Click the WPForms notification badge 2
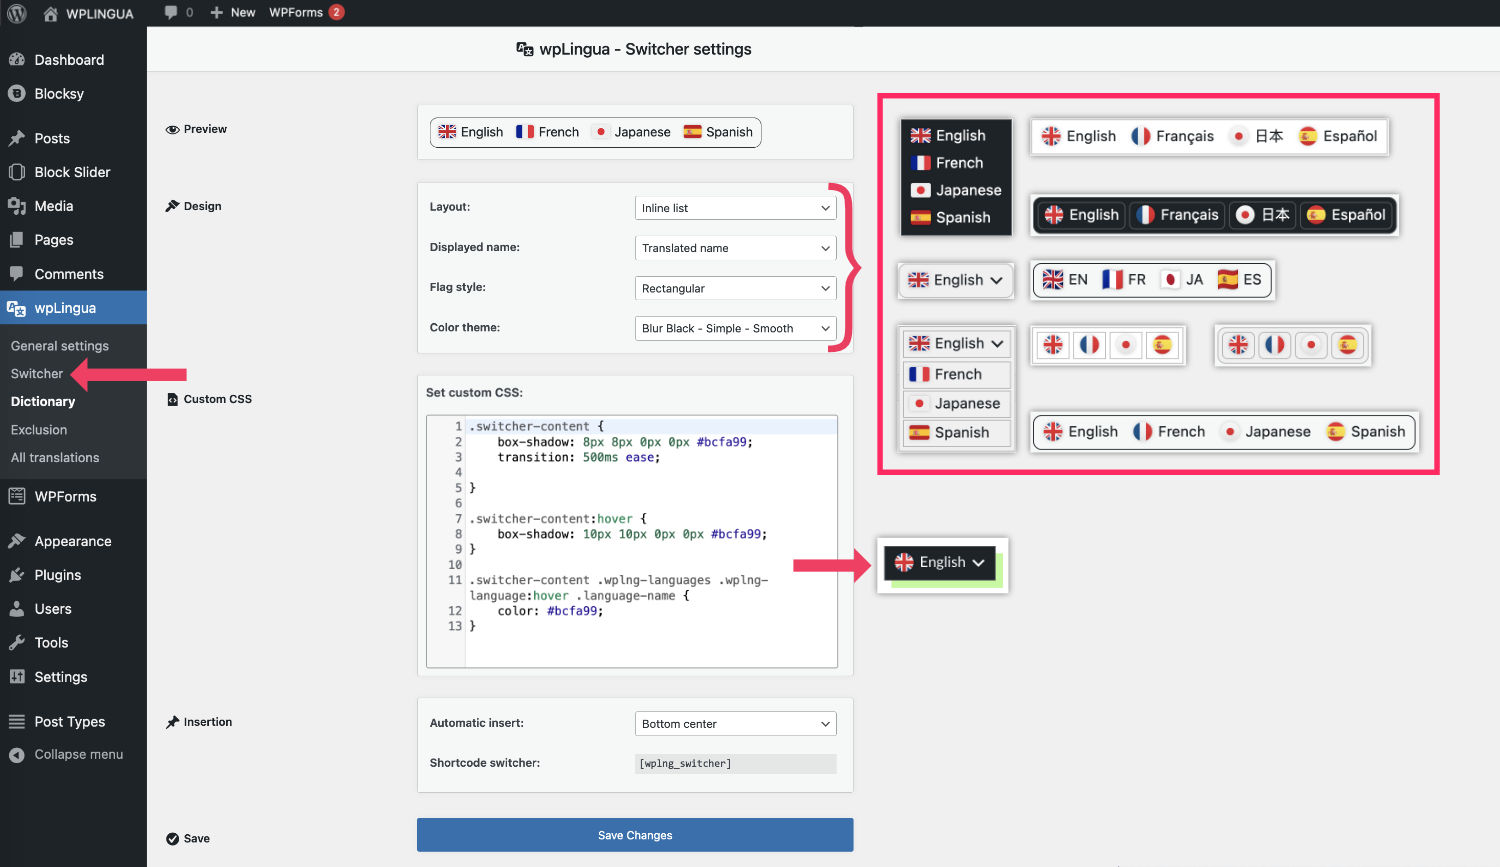Viewport: 1500px width, 867px height. (337, 12)
